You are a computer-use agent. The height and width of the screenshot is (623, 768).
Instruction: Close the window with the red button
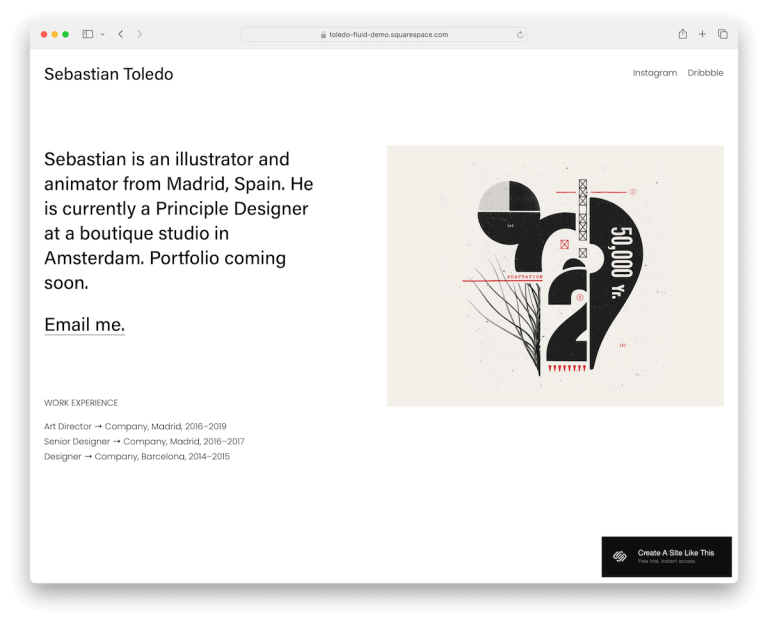click(x=44, y=34)
